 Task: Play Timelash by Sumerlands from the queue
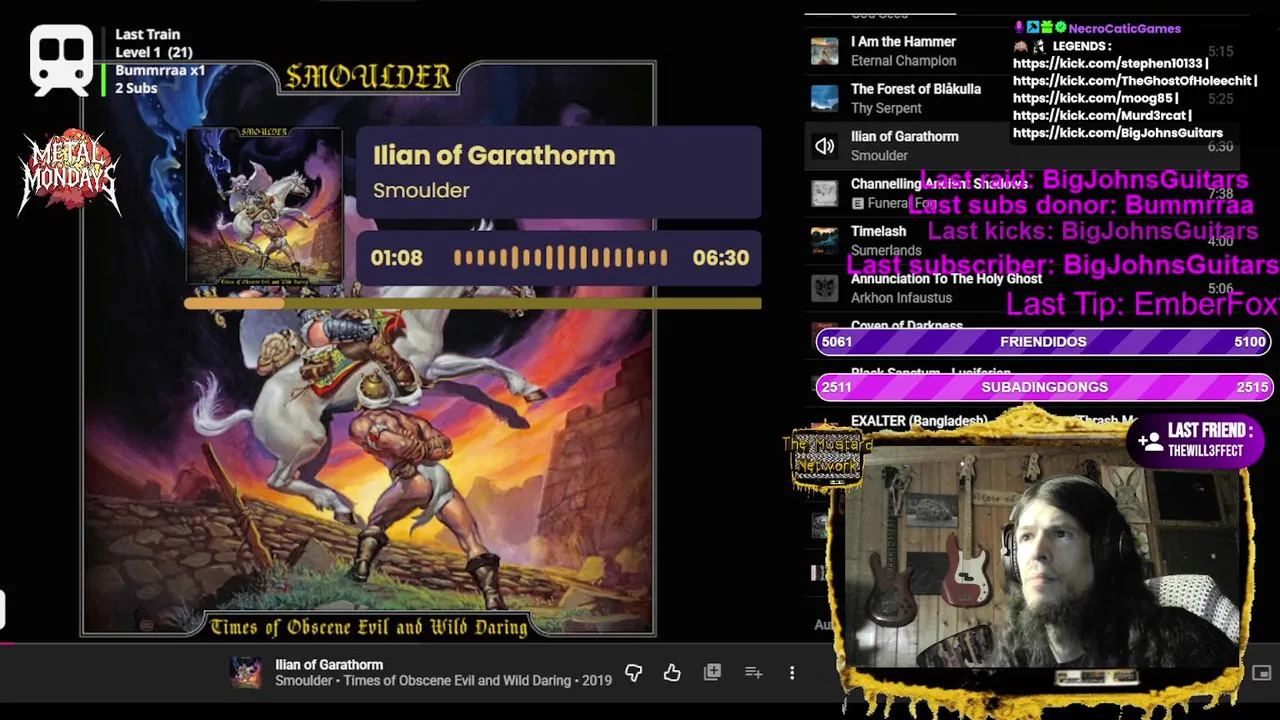878,231
